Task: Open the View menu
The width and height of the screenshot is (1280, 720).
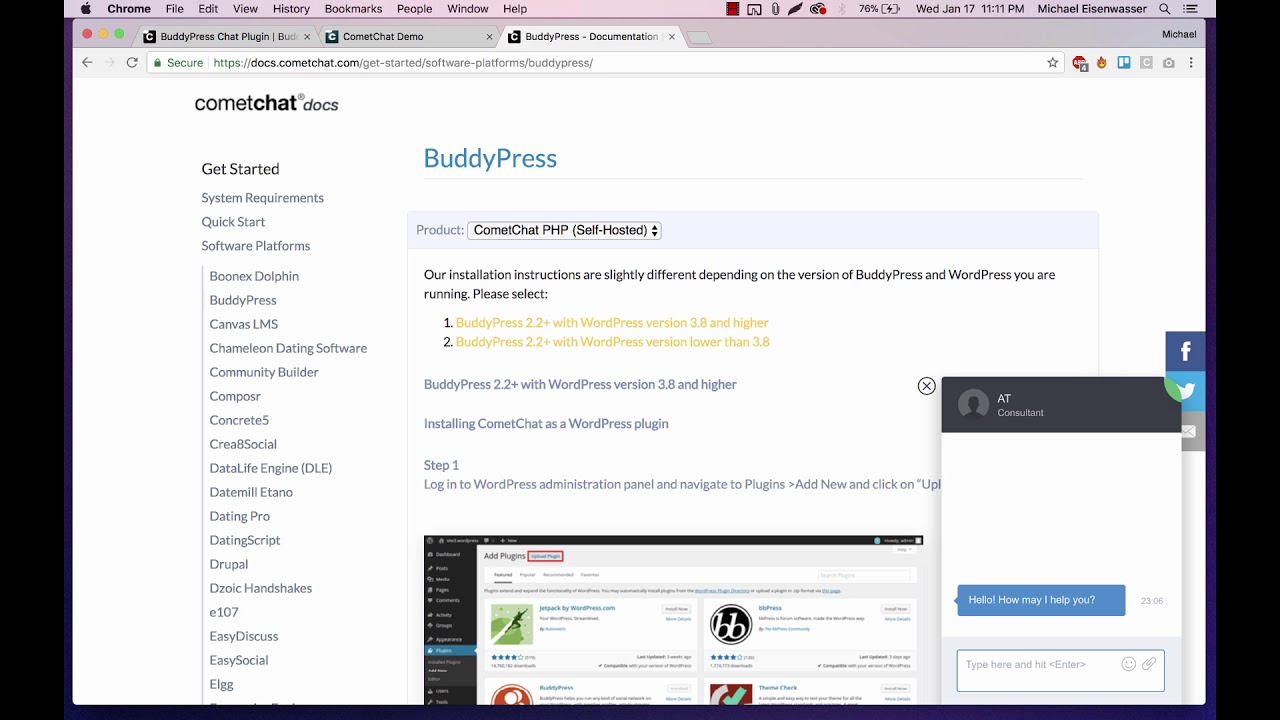Action: coord(245,9)
